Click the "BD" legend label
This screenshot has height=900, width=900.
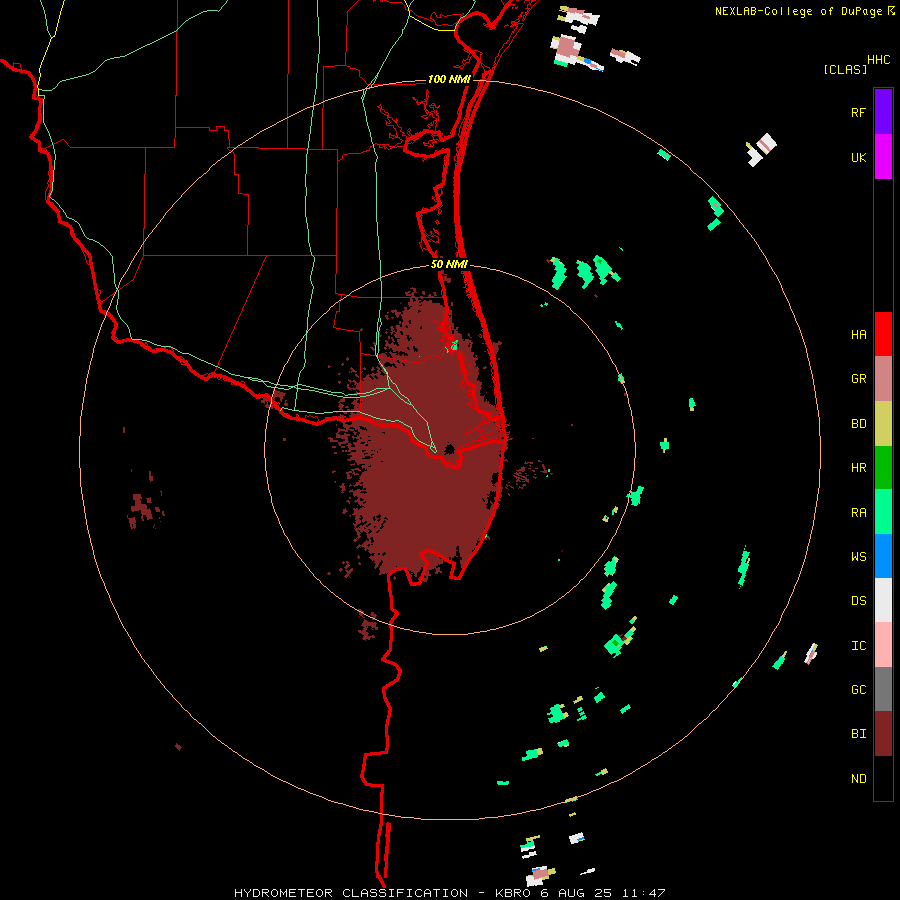click(x=858, y=424)
